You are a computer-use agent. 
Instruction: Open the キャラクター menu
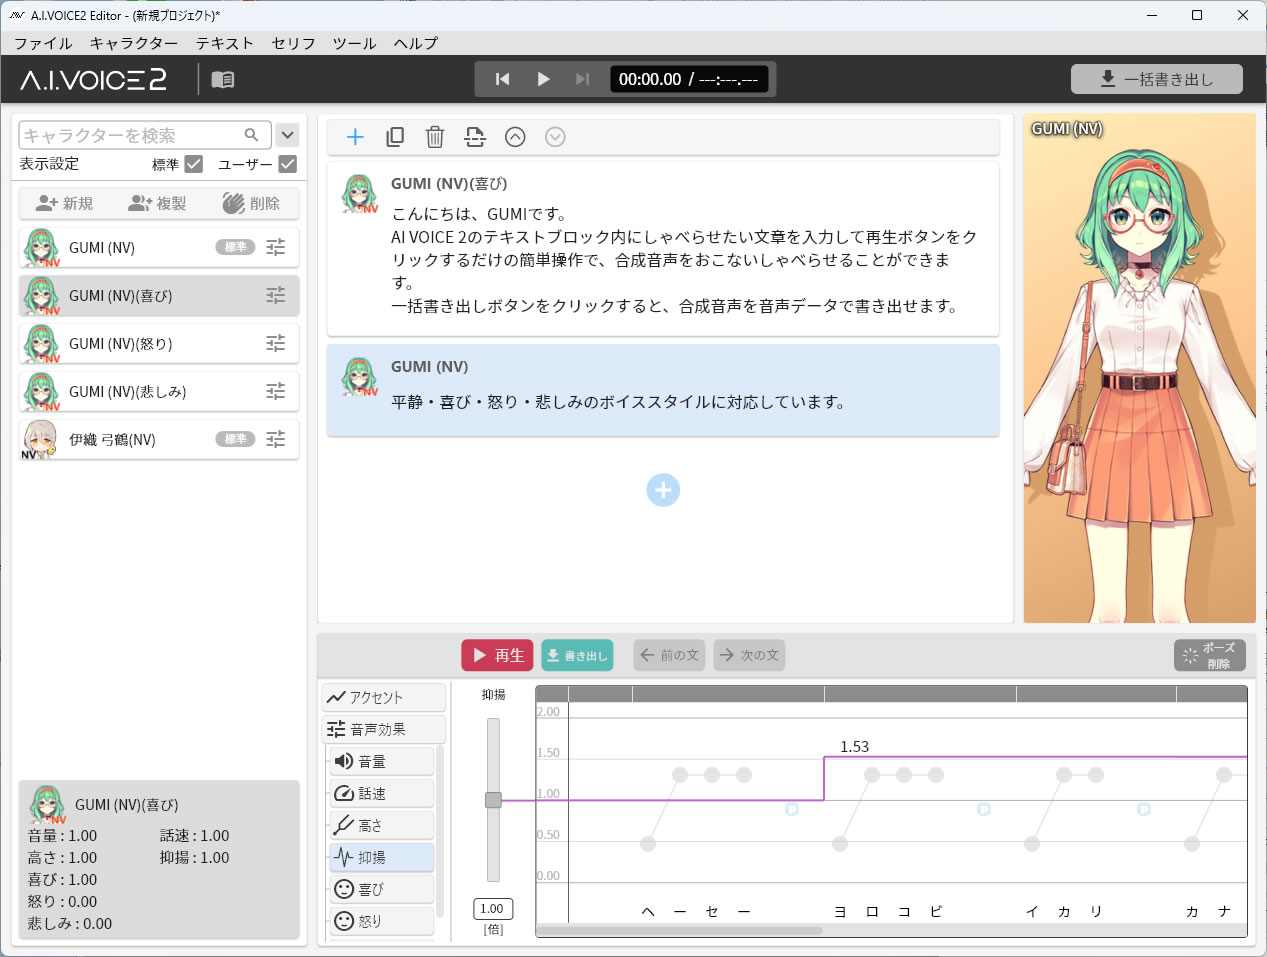pos(134,43)
